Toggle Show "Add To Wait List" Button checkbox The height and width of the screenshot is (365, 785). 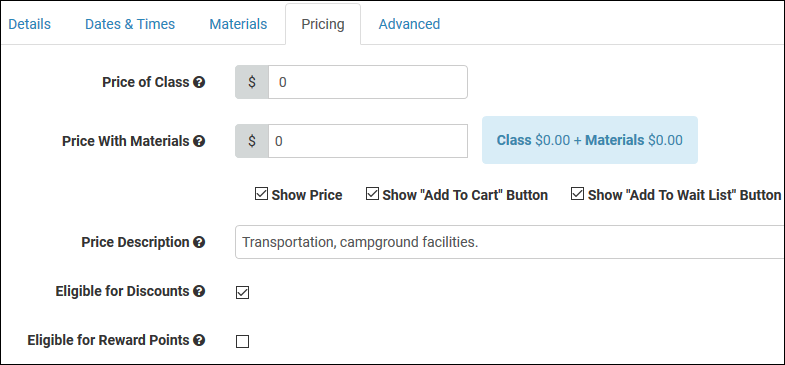[577, 194]
